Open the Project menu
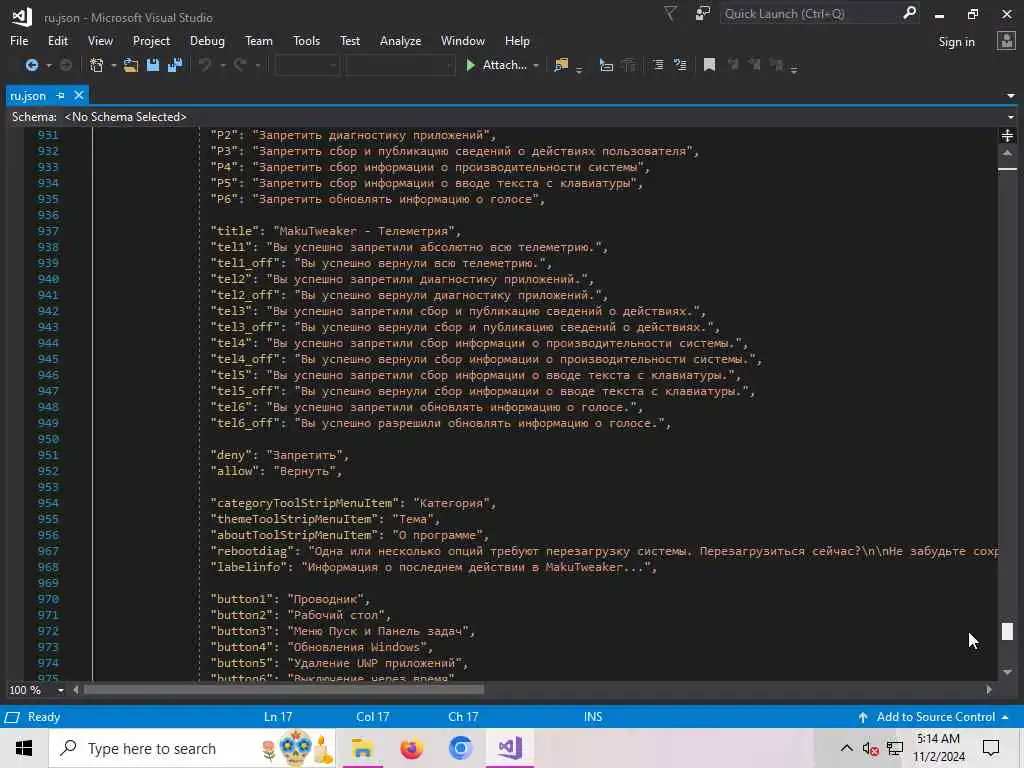This screenshot has width=1024, height=768. coord(151,40)
